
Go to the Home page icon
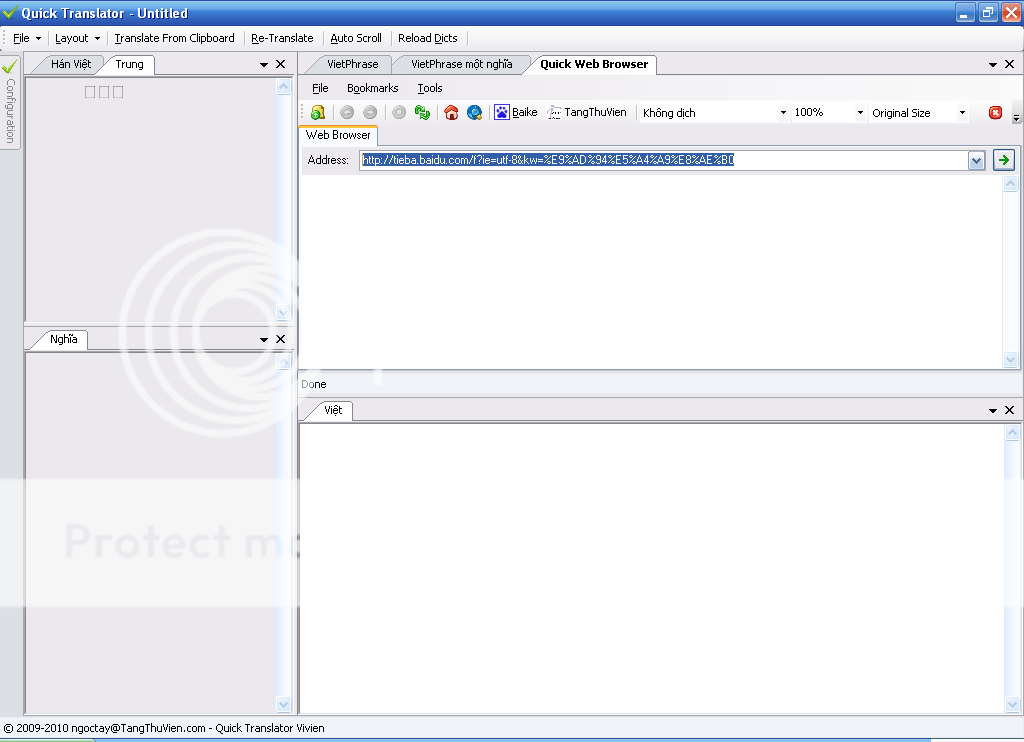[451, 113]
